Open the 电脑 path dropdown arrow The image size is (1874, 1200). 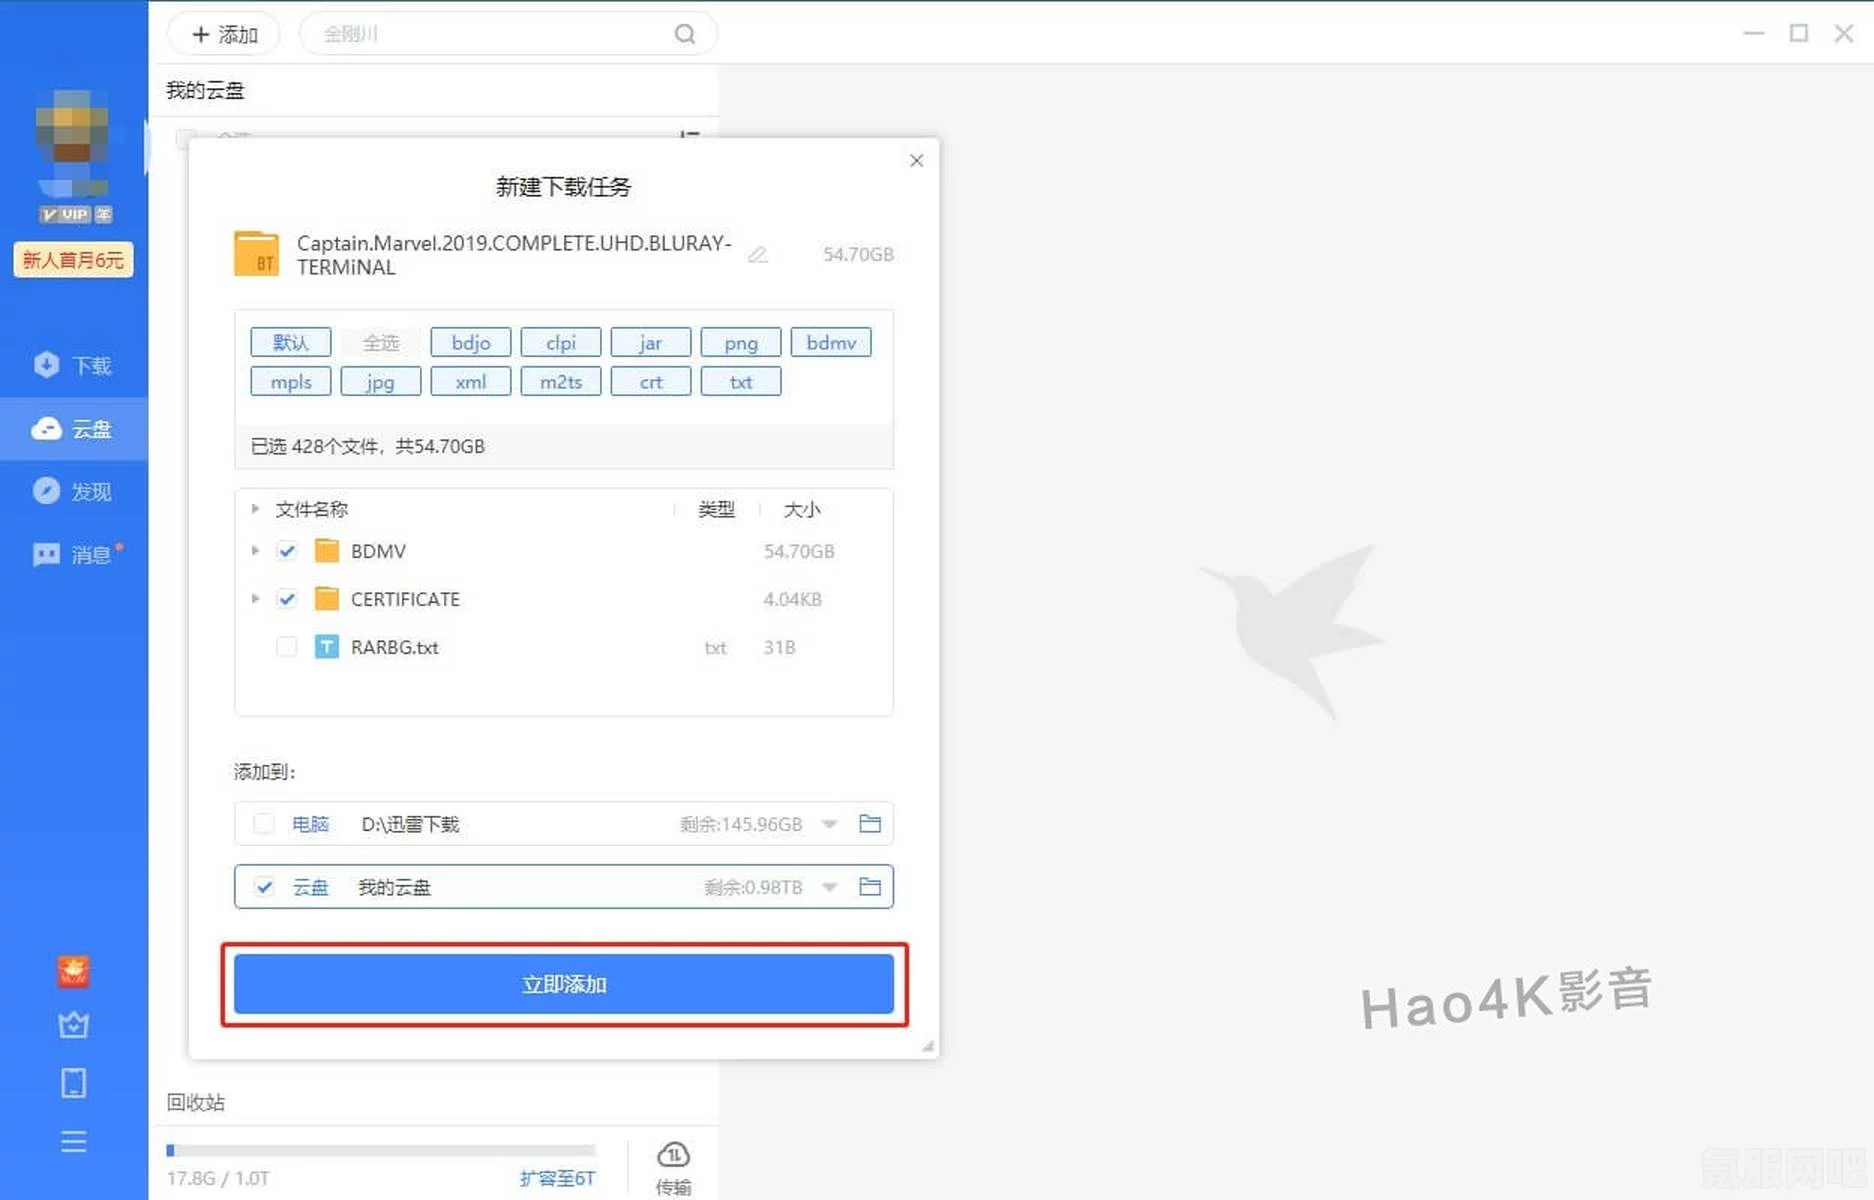[829, 824]
